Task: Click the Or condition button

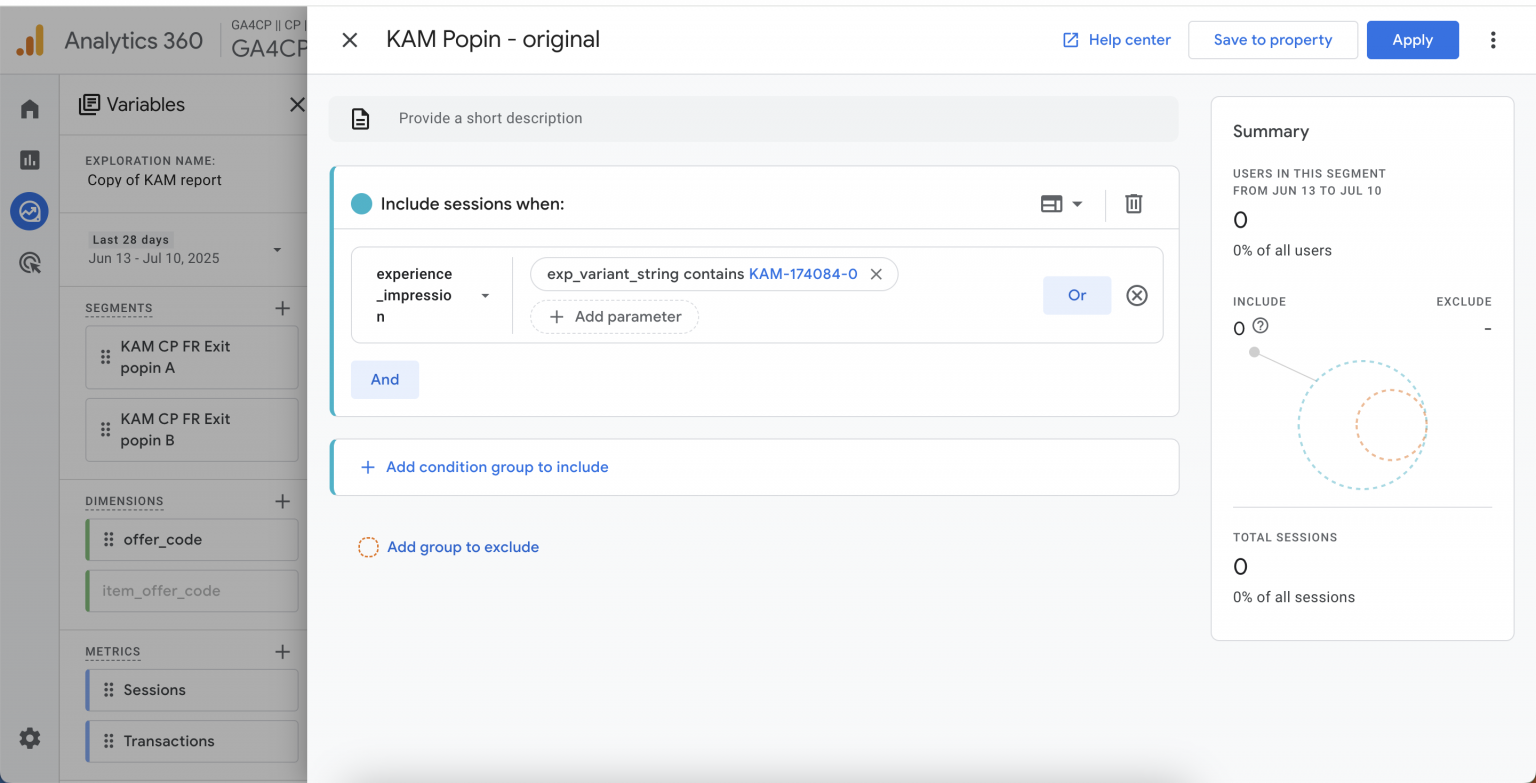Action: tap(1076, 296)
